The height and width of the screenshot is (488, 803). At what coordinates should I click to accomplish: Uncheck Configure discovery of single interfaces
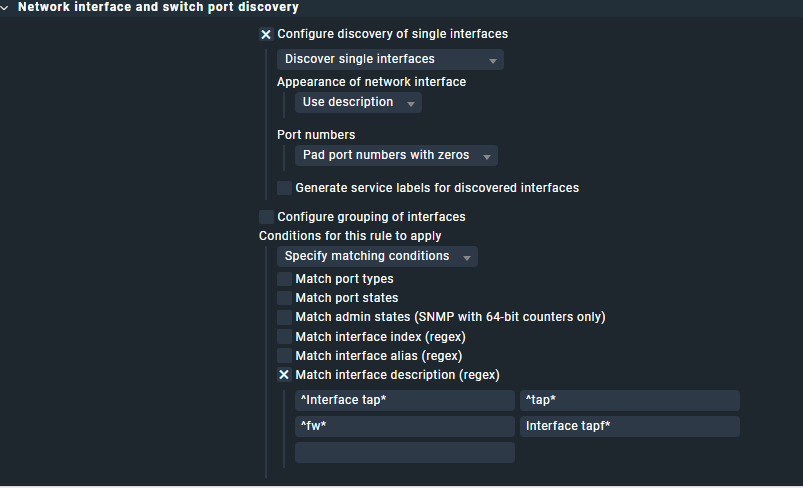[266, 34]
